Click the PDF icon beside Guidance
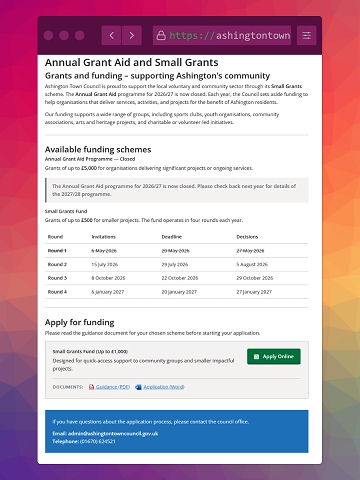360x480 pixels. point(91,387)
